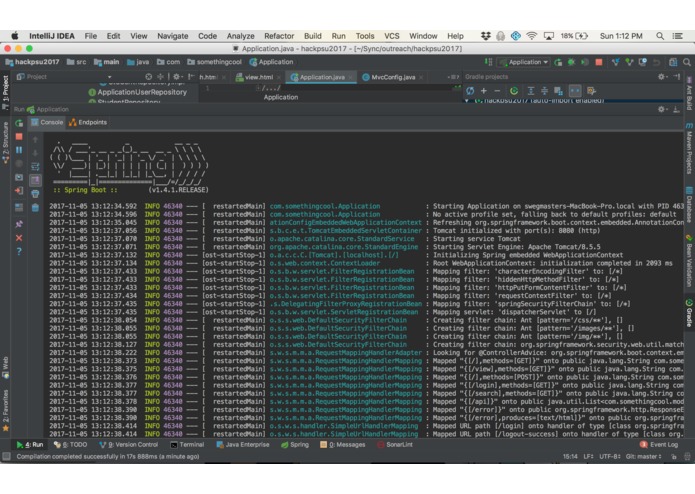Update project VCS icon
695x494 pixels.
click(615, 62)
